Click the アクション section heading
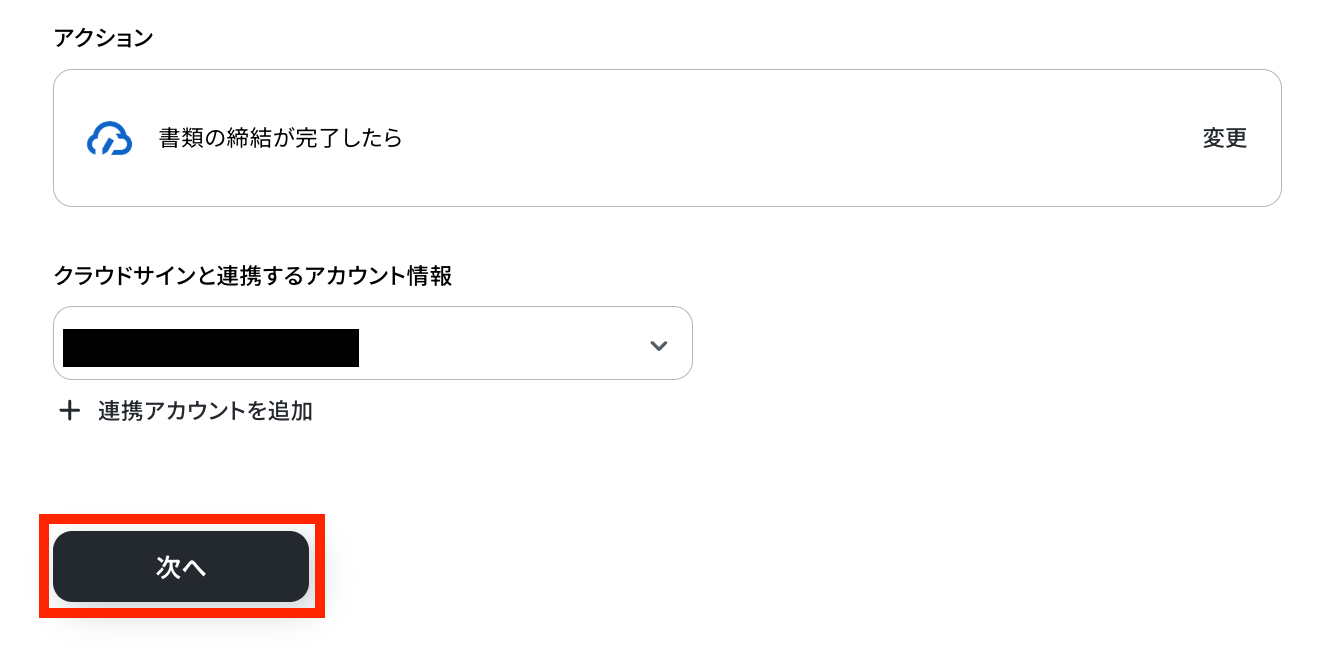 coord(103,38)
